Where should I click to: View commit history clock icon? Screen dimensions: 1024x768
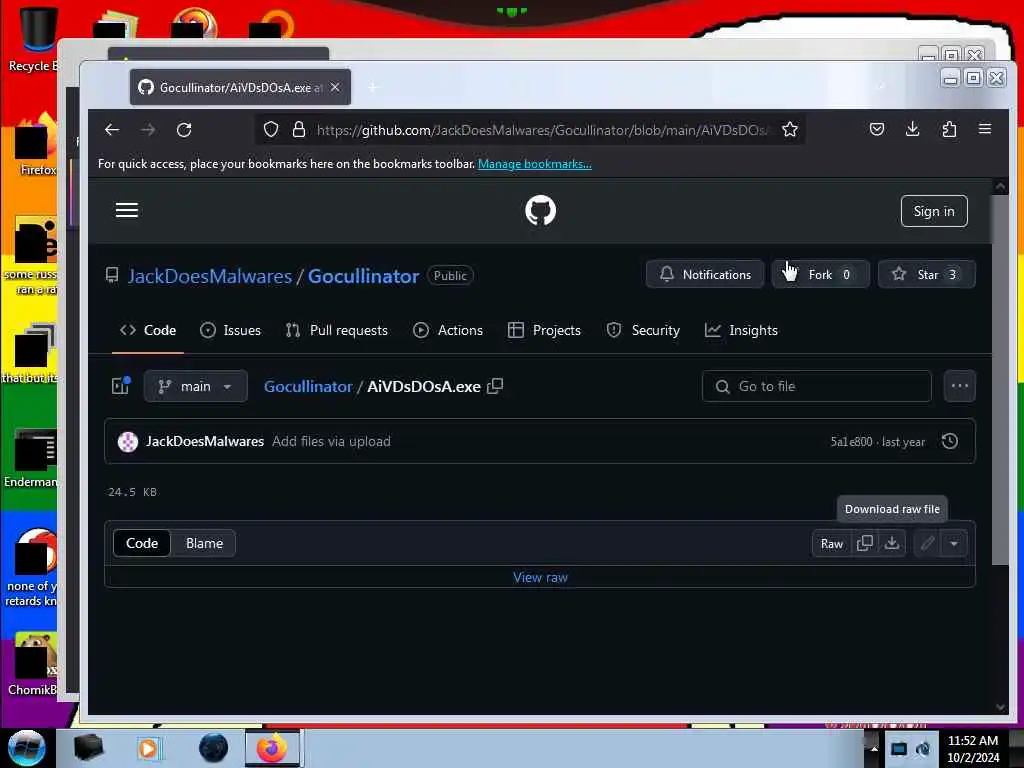point(950,441)
